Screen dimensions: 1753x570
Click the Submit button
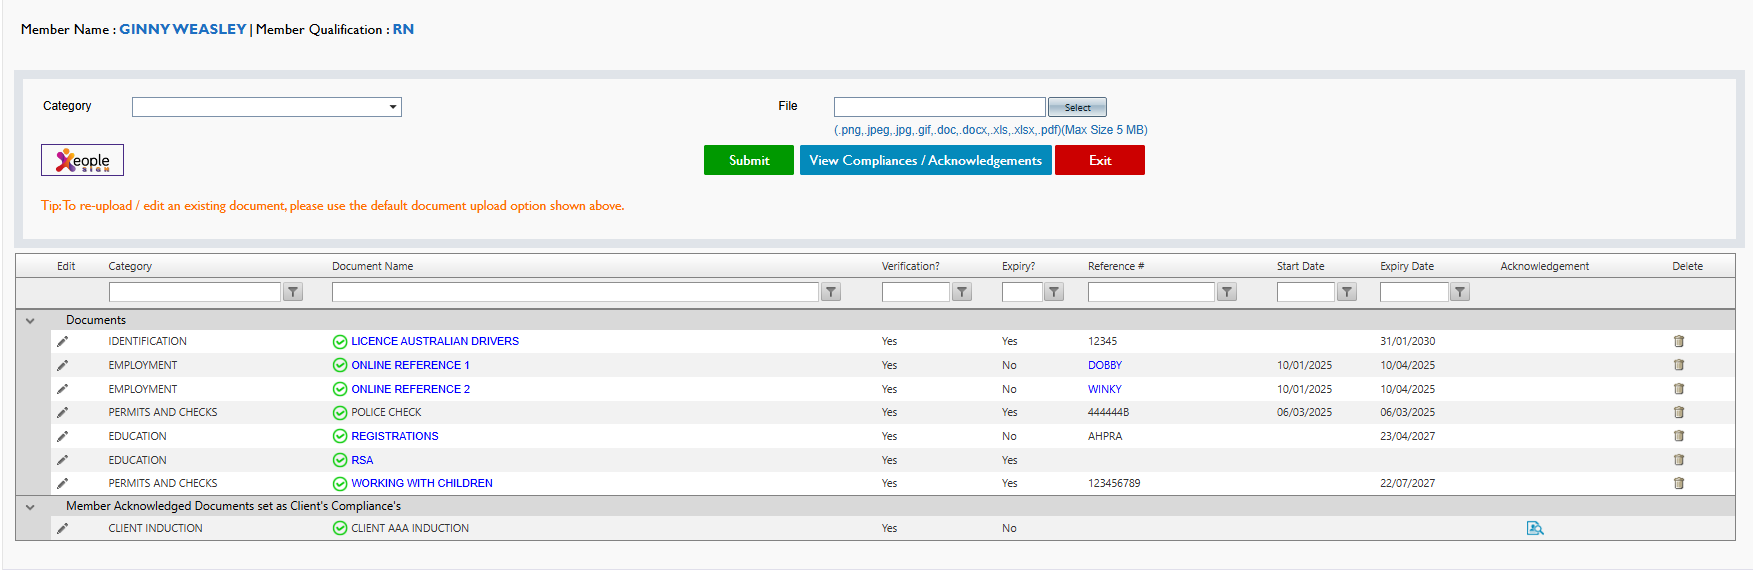coord(749,160)
